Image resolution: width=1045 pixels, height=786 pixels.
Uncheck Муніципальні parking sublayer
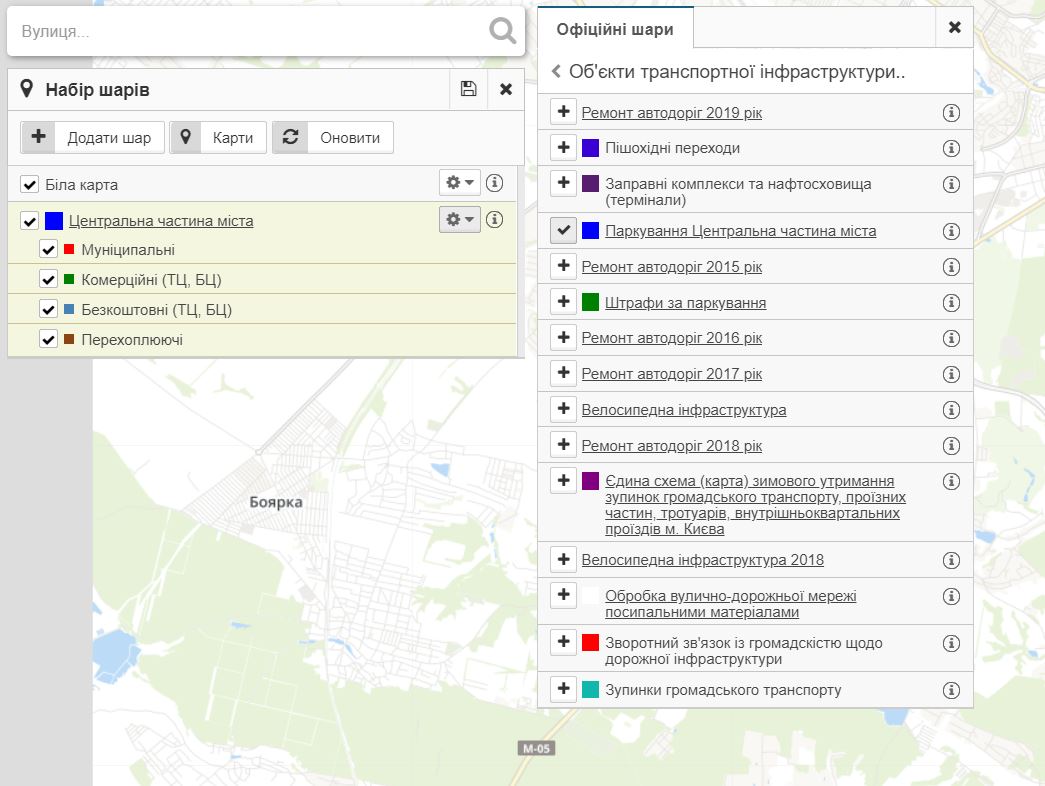(48, 249)
